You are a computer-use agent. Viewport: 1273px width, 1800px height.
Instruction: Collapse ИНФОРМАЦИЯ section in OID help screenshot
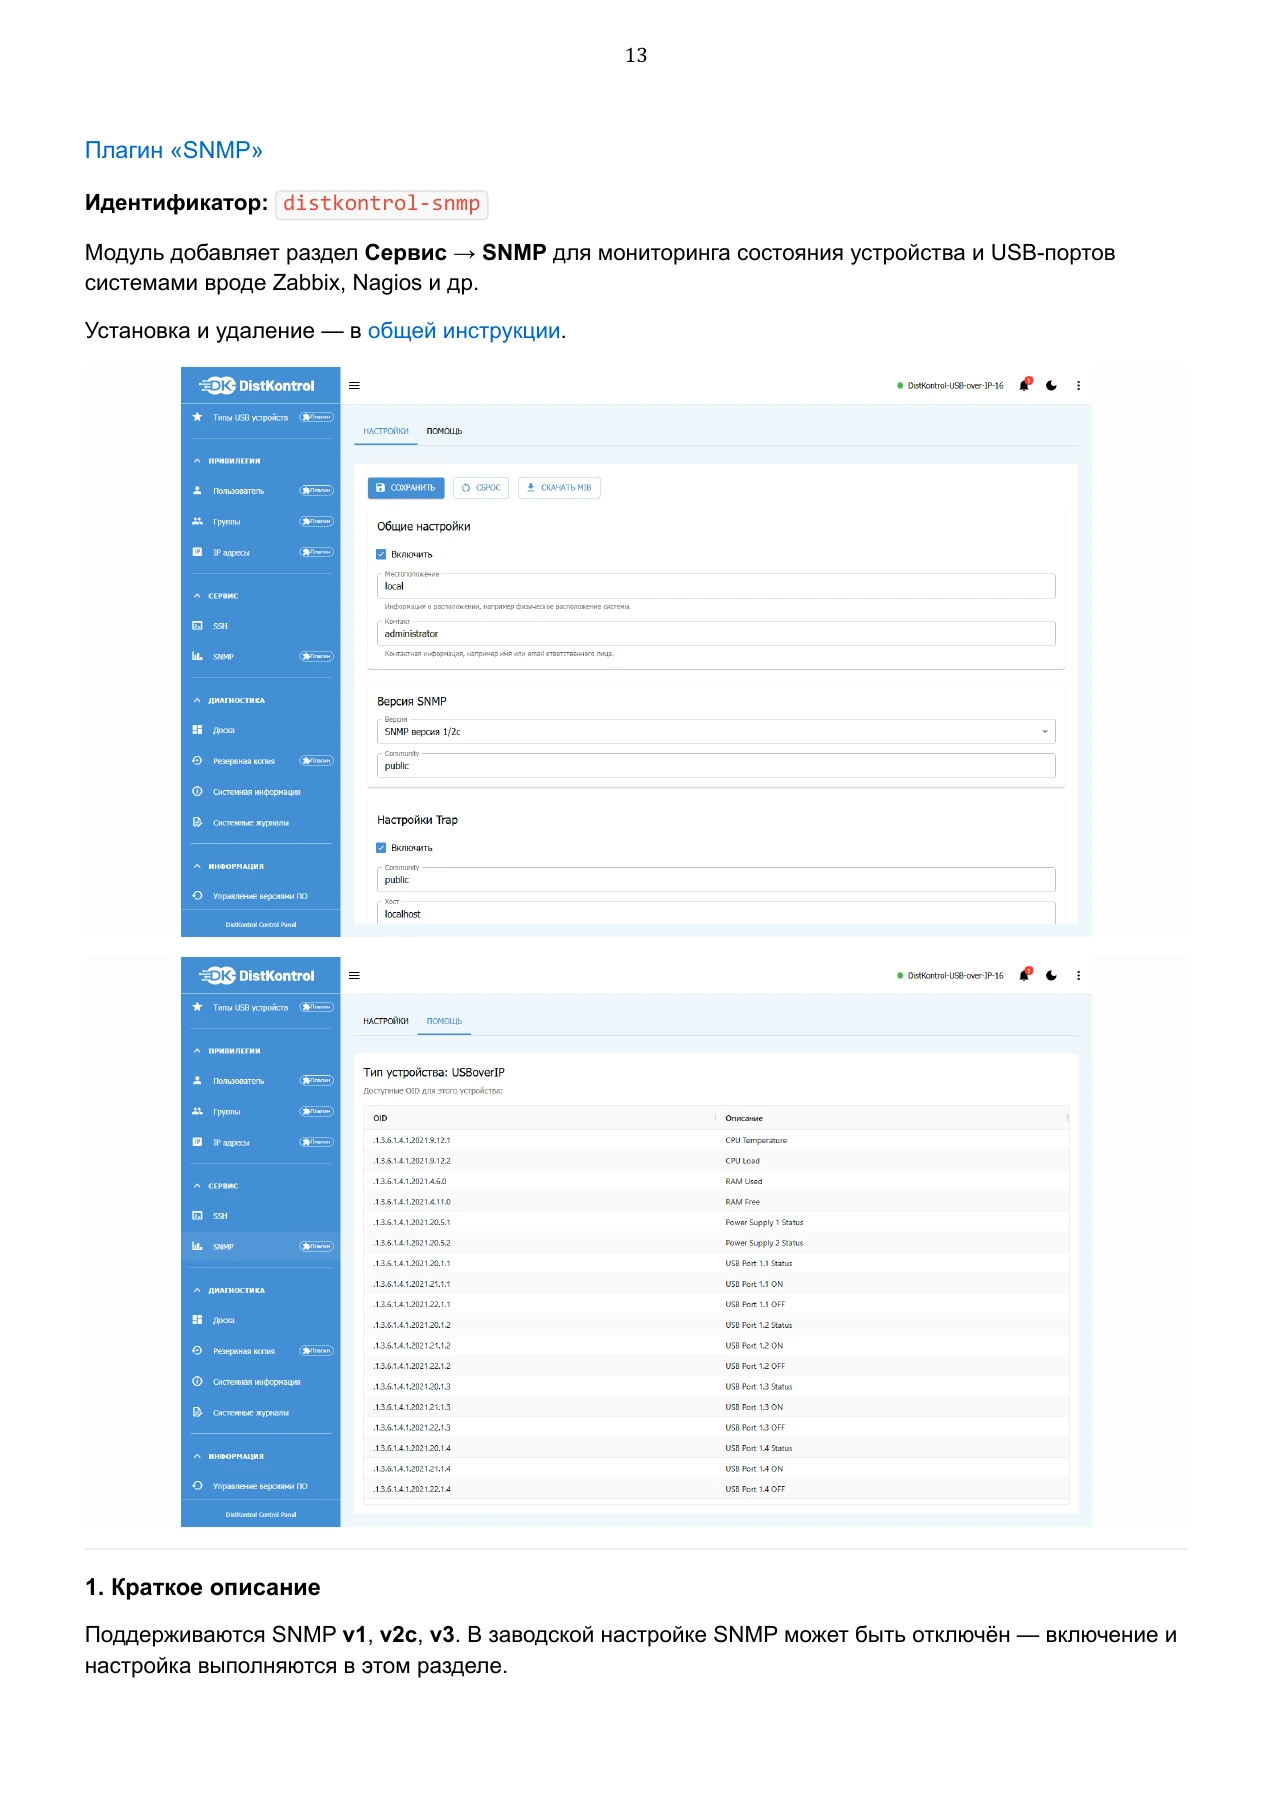pos(197,1456)
